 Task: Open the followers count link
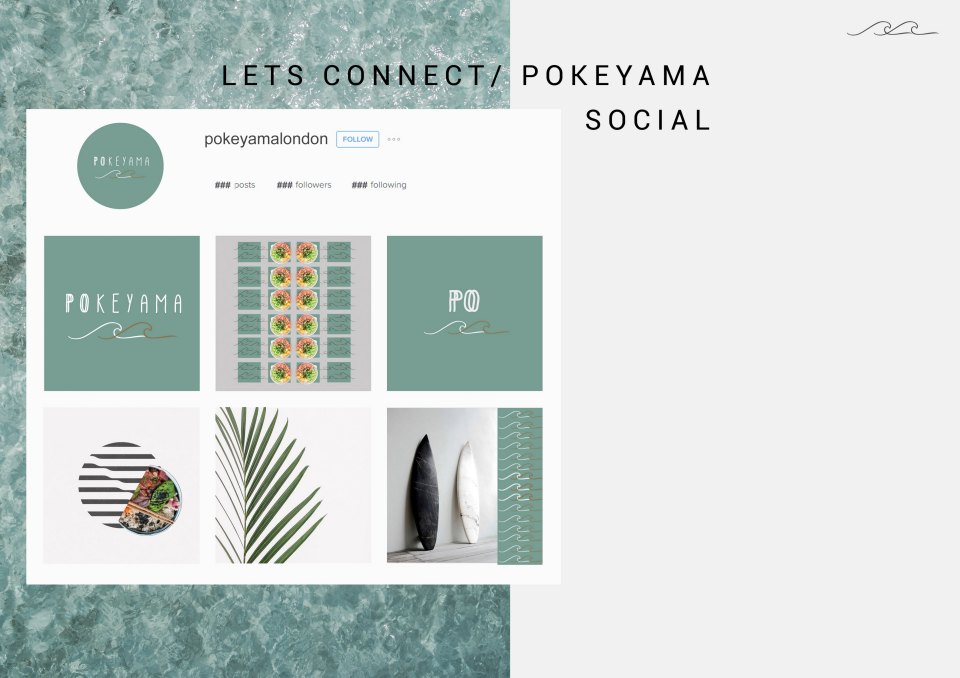(304, 185)
